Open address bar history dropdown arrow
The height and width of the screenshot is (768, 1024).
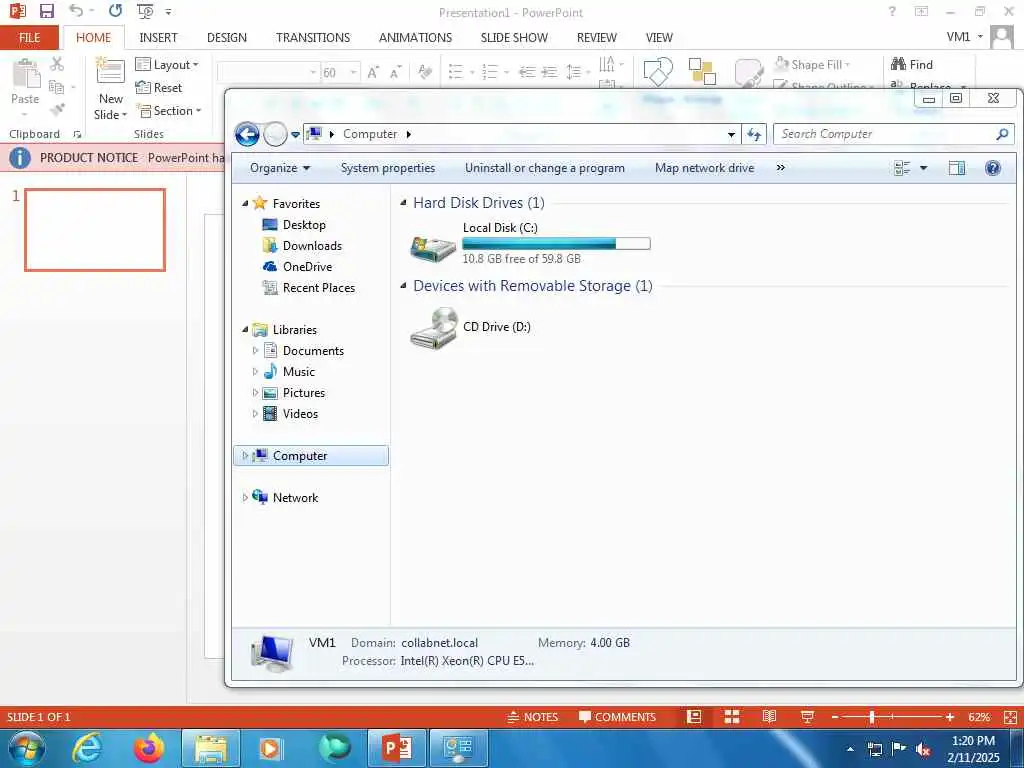[x=731, y=135]
